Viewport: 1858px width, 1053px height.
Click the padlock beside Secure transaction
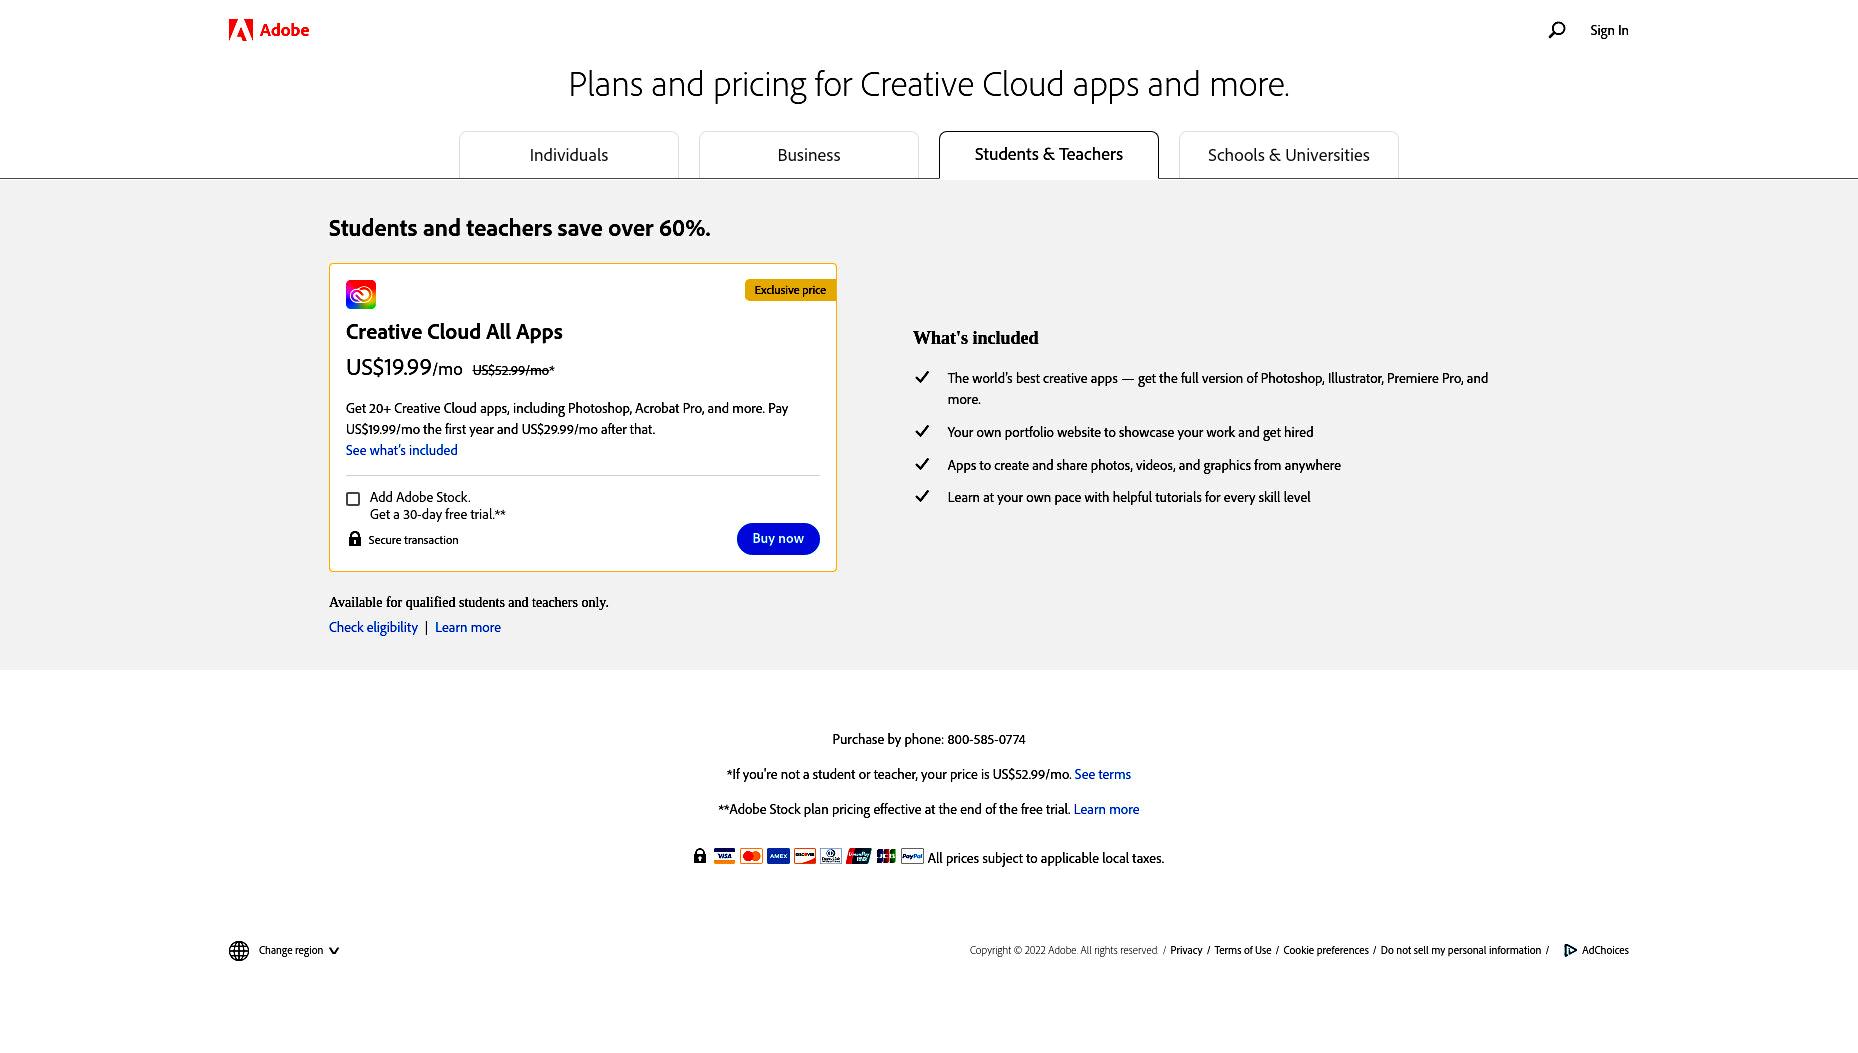[355, 539]
